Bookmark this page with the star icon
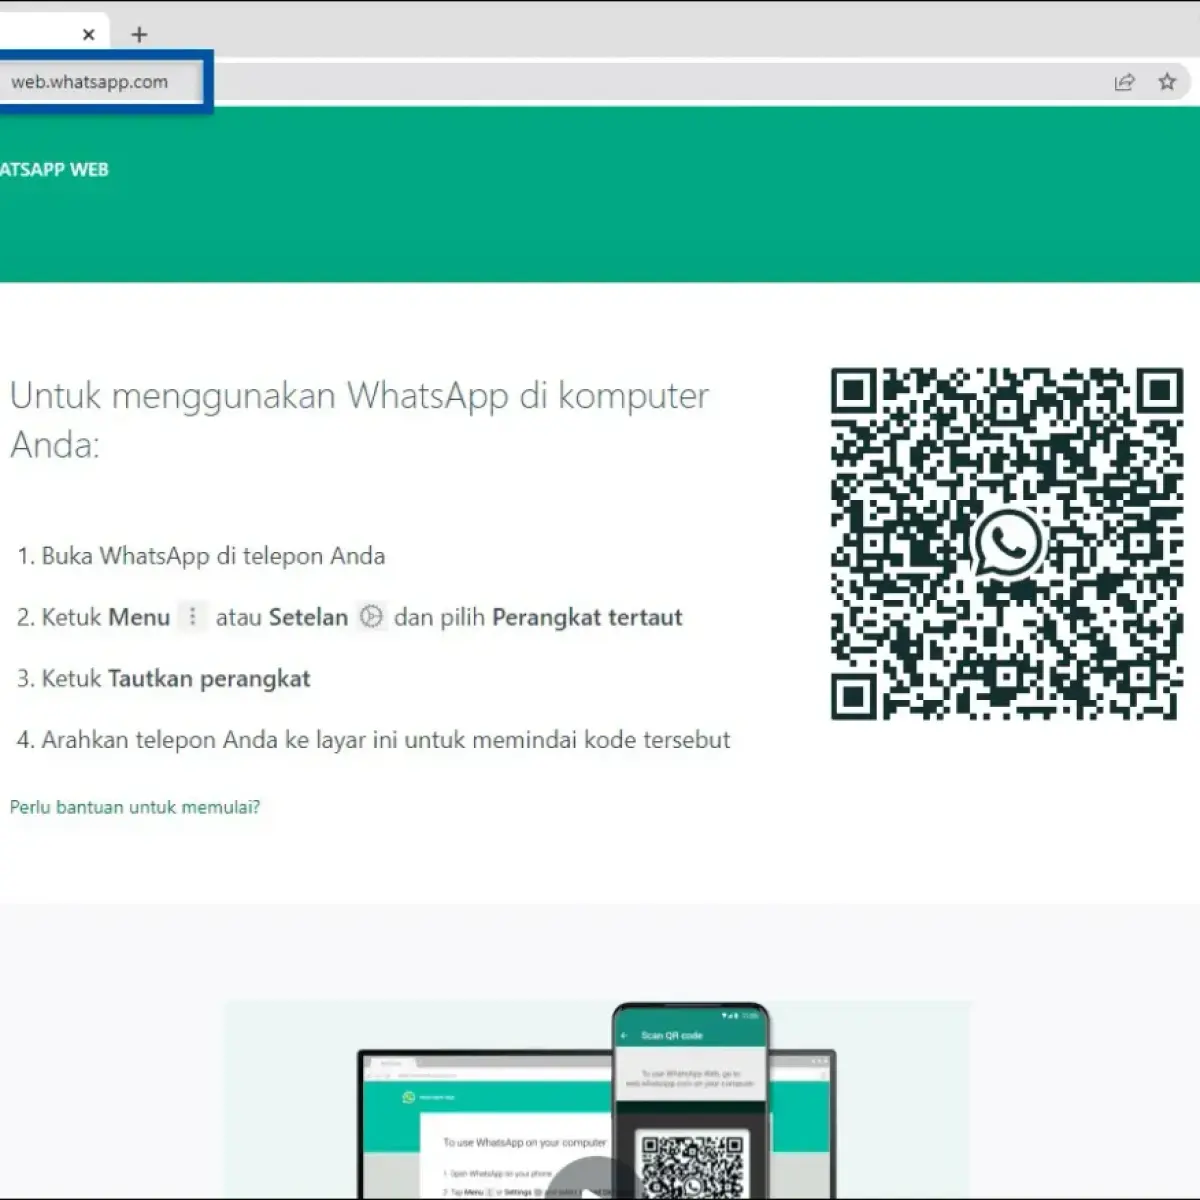This screenshot has width=1200, height=1200. [1167, 82]
